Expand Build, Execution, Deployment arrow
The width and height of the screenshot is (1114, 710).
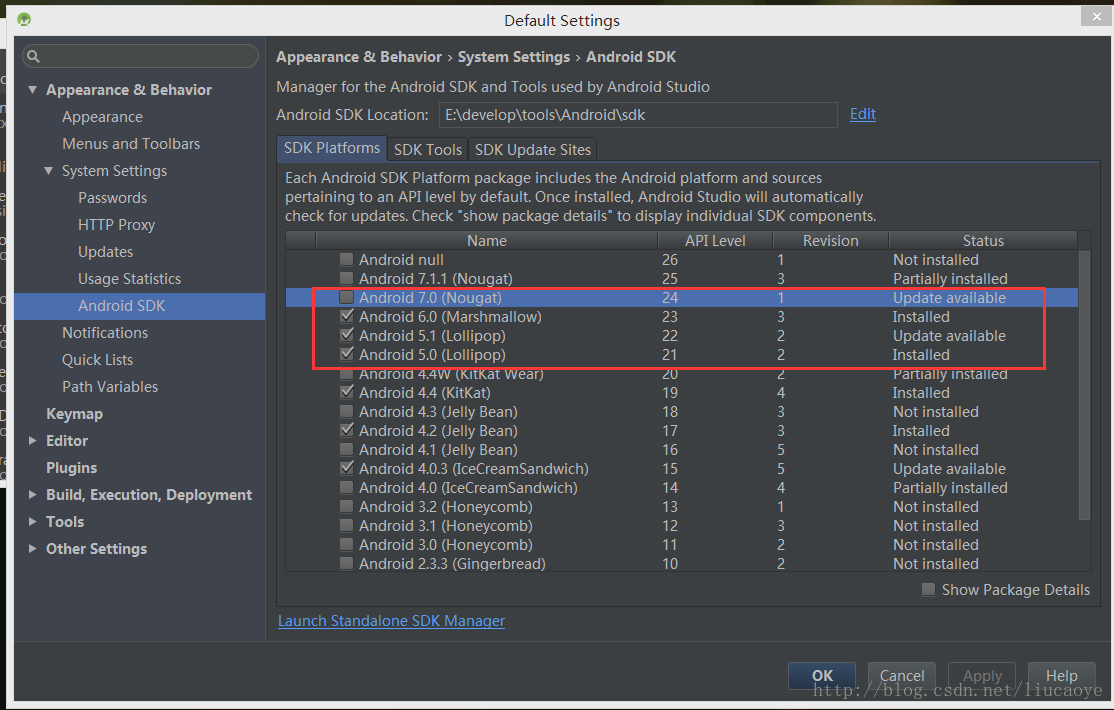[x=33, y=495]
